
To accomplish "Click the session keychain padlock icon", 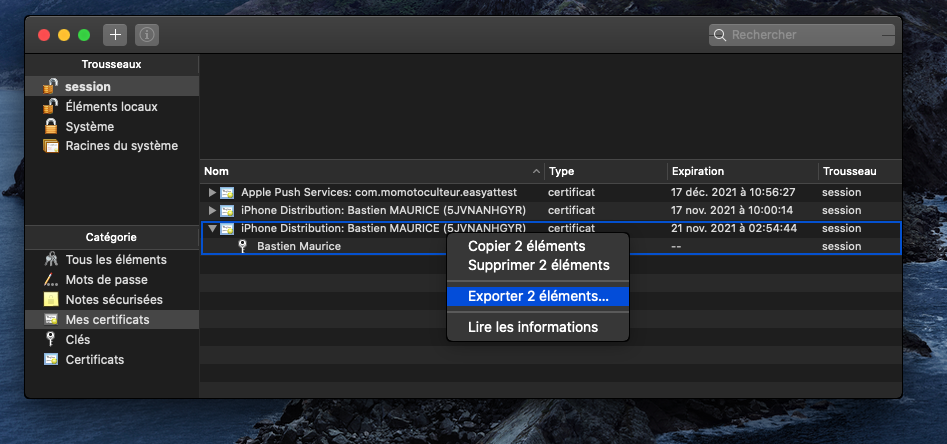I will 51,86.
